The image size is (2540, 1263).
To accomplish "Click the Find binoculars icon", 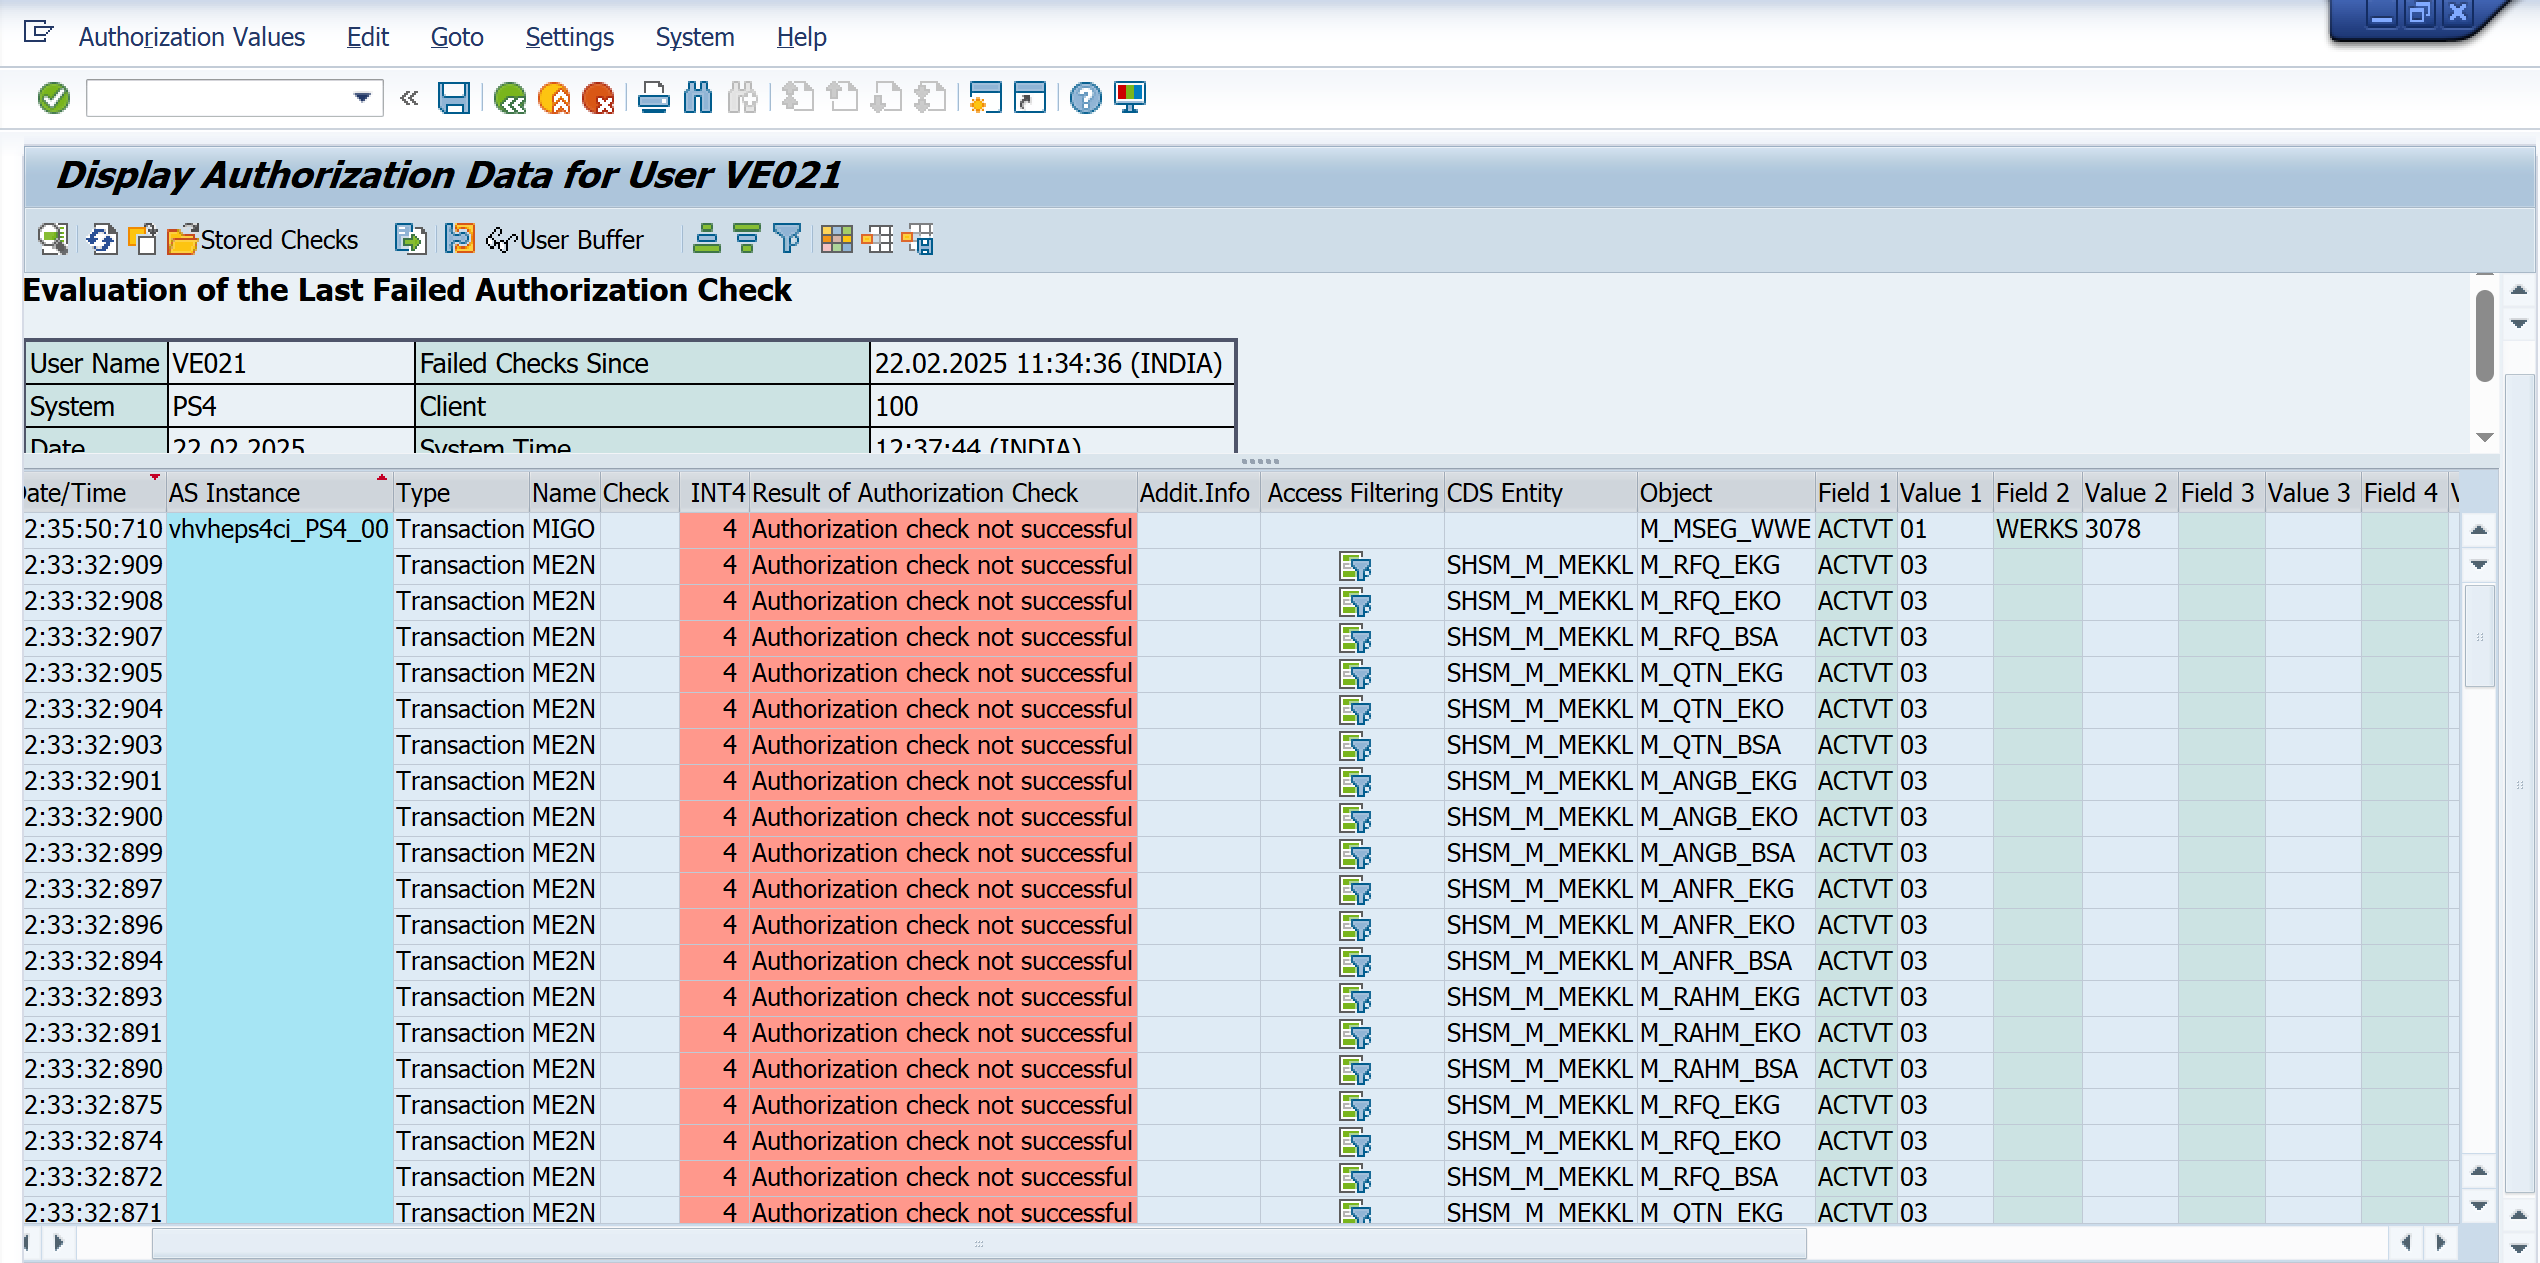I will pos(698,98).
